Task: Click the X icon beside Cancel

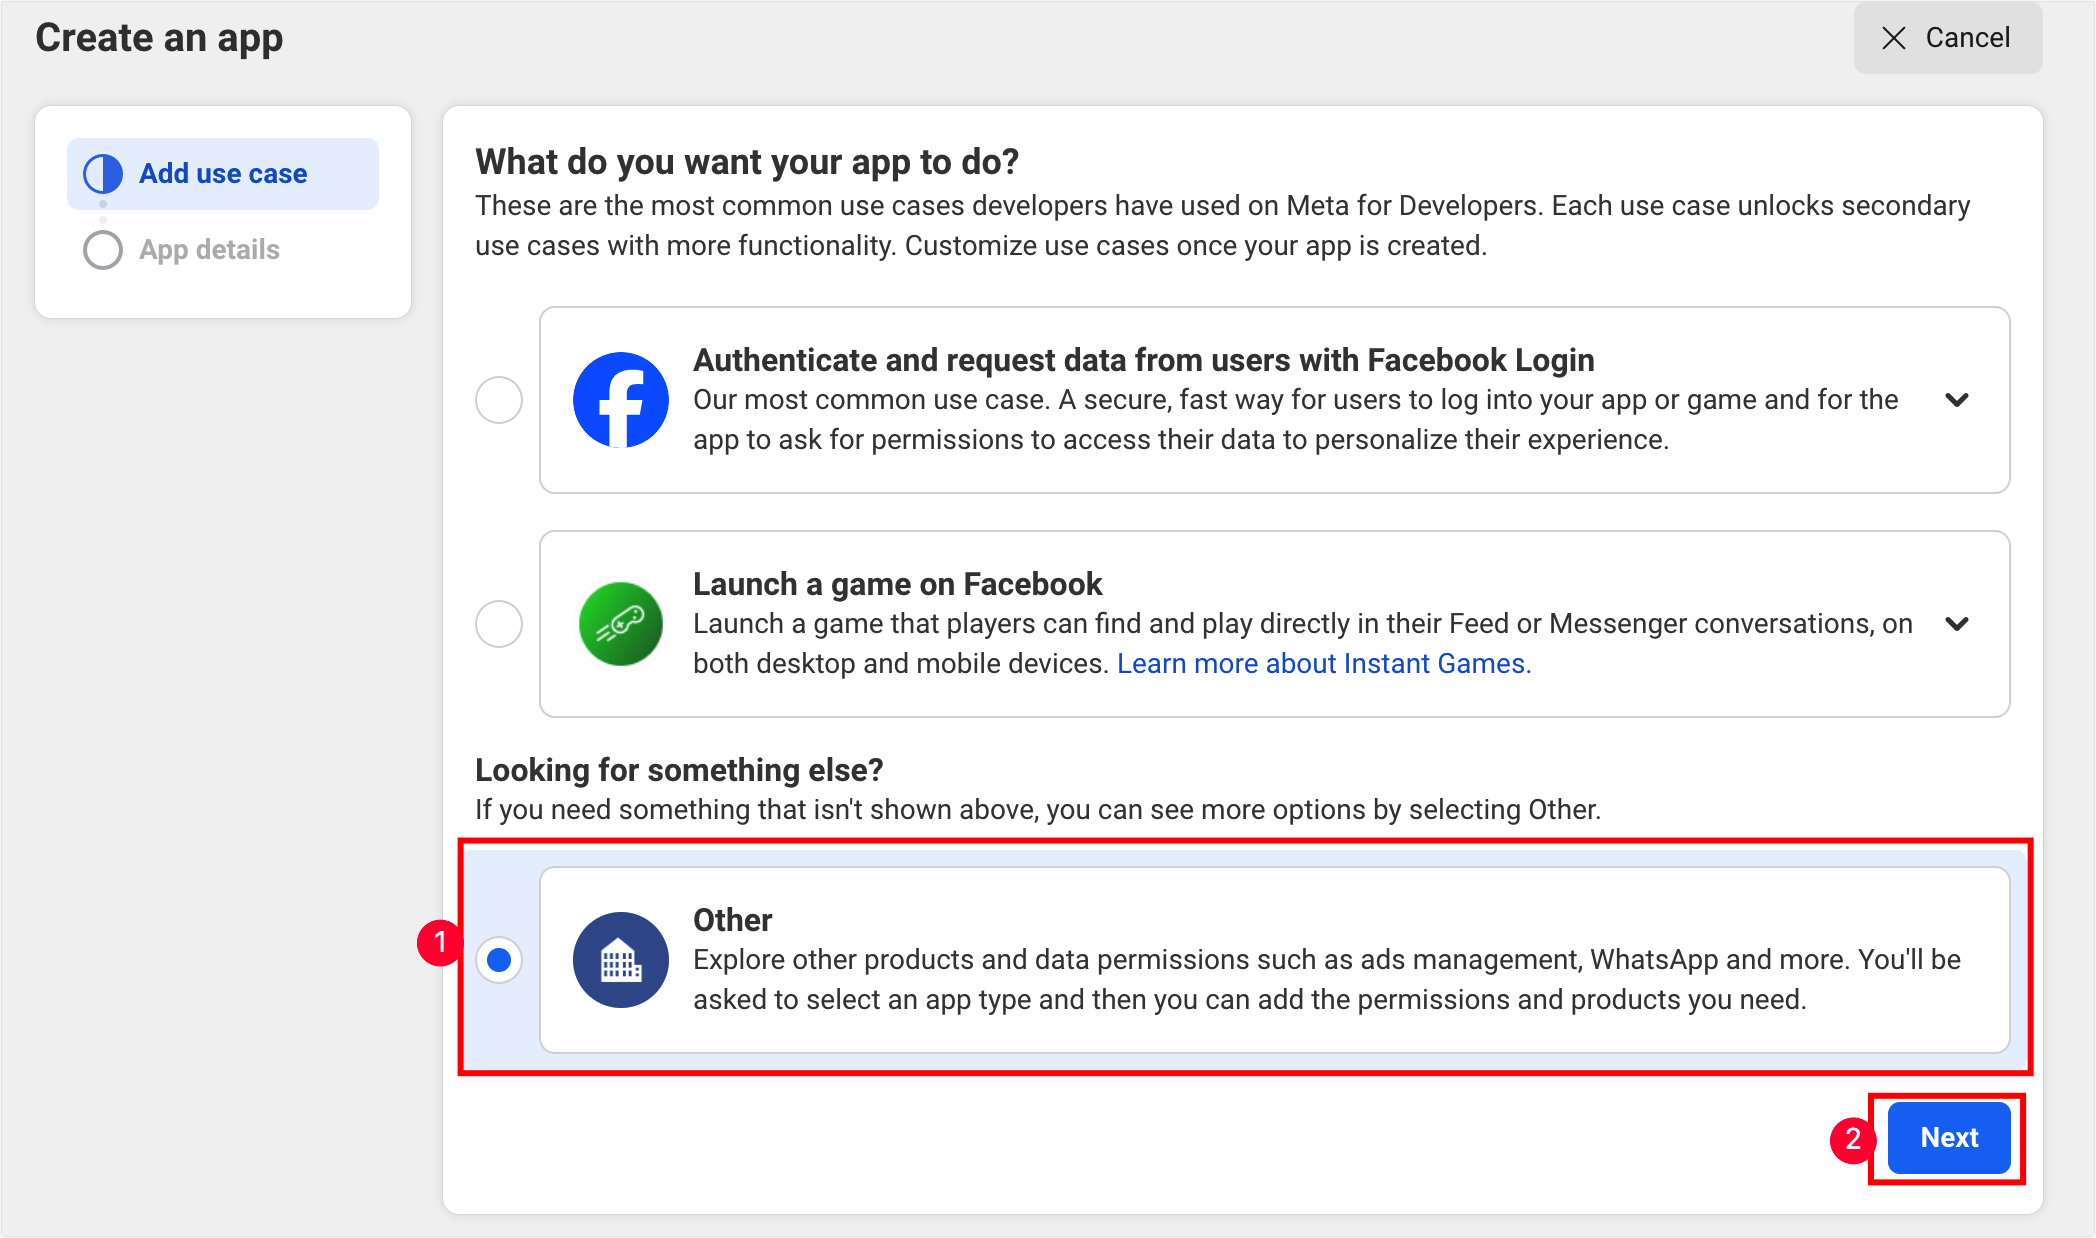Action: pyautogui.click(x=1894, y=38)
